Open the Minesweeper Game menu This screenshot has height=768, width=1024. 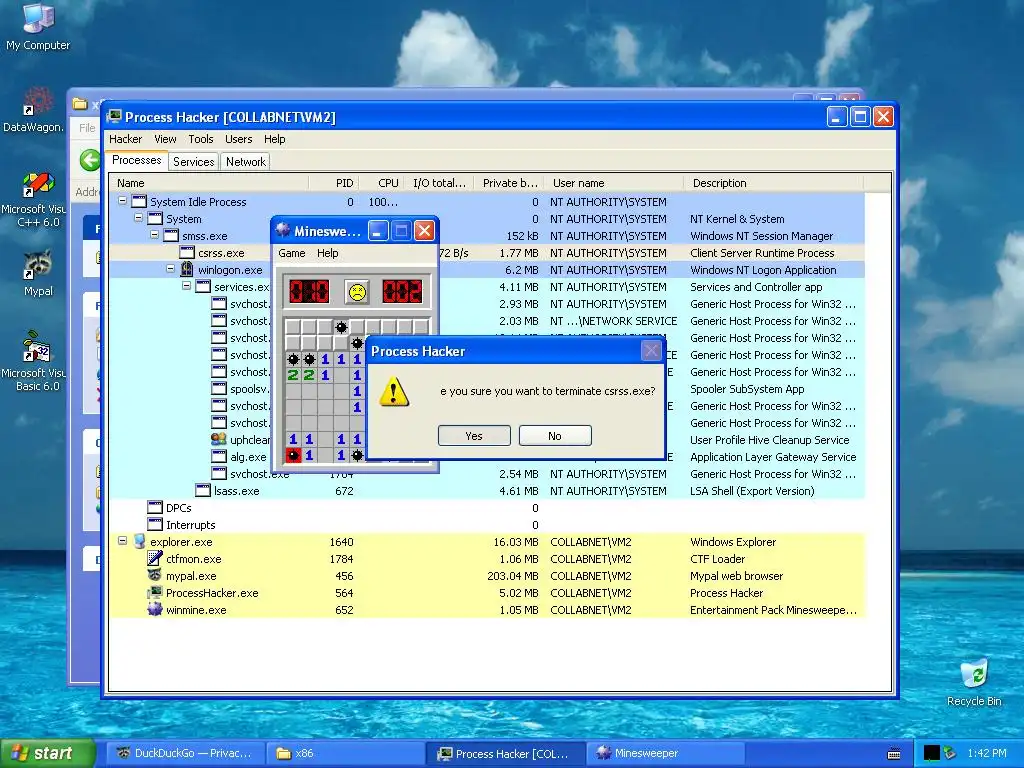pyautogui.click(x=291, y=253)
